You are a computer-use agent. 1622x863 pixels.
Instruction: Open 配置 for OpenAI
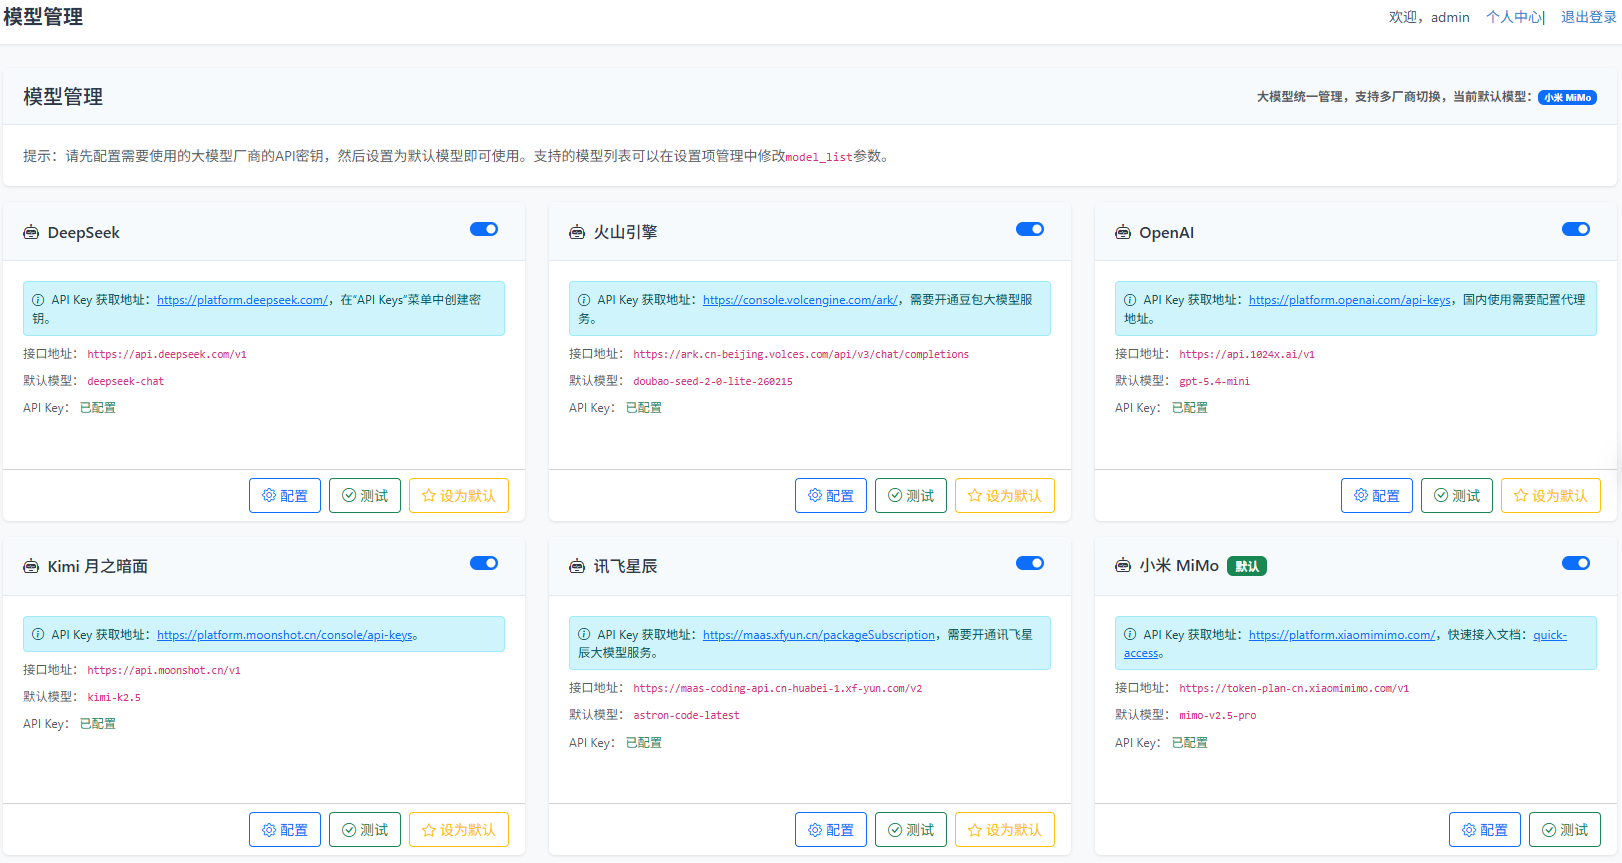(x=1377, y=496)
